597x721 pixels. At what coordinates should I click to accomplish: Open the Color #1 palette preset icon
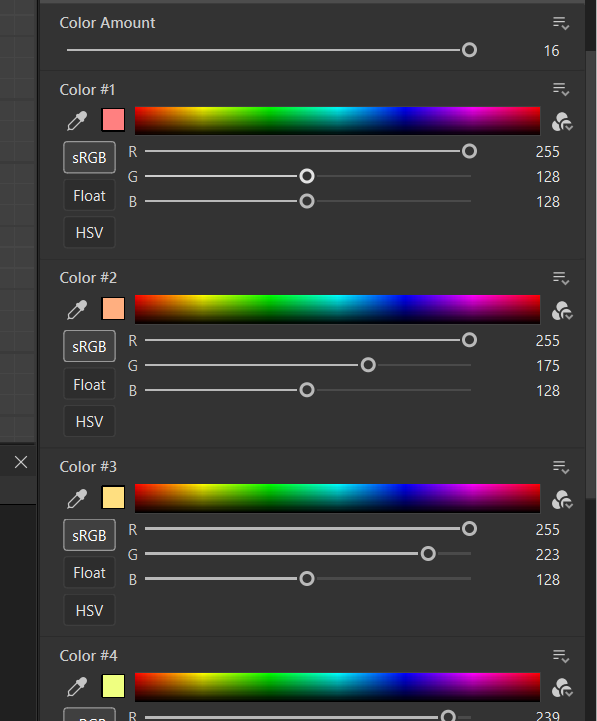(x=562, y=122)
